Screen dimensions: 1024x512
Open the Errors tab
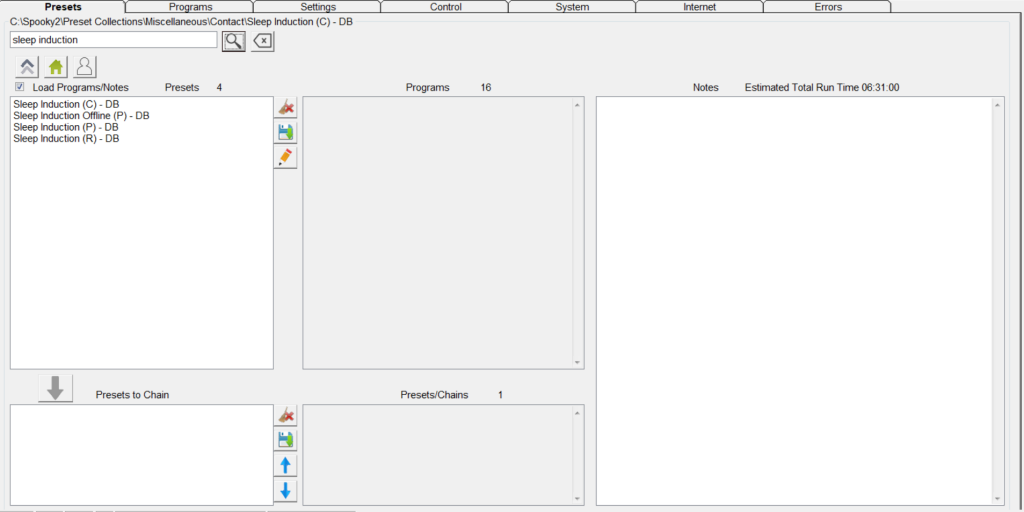pos(828,7)
